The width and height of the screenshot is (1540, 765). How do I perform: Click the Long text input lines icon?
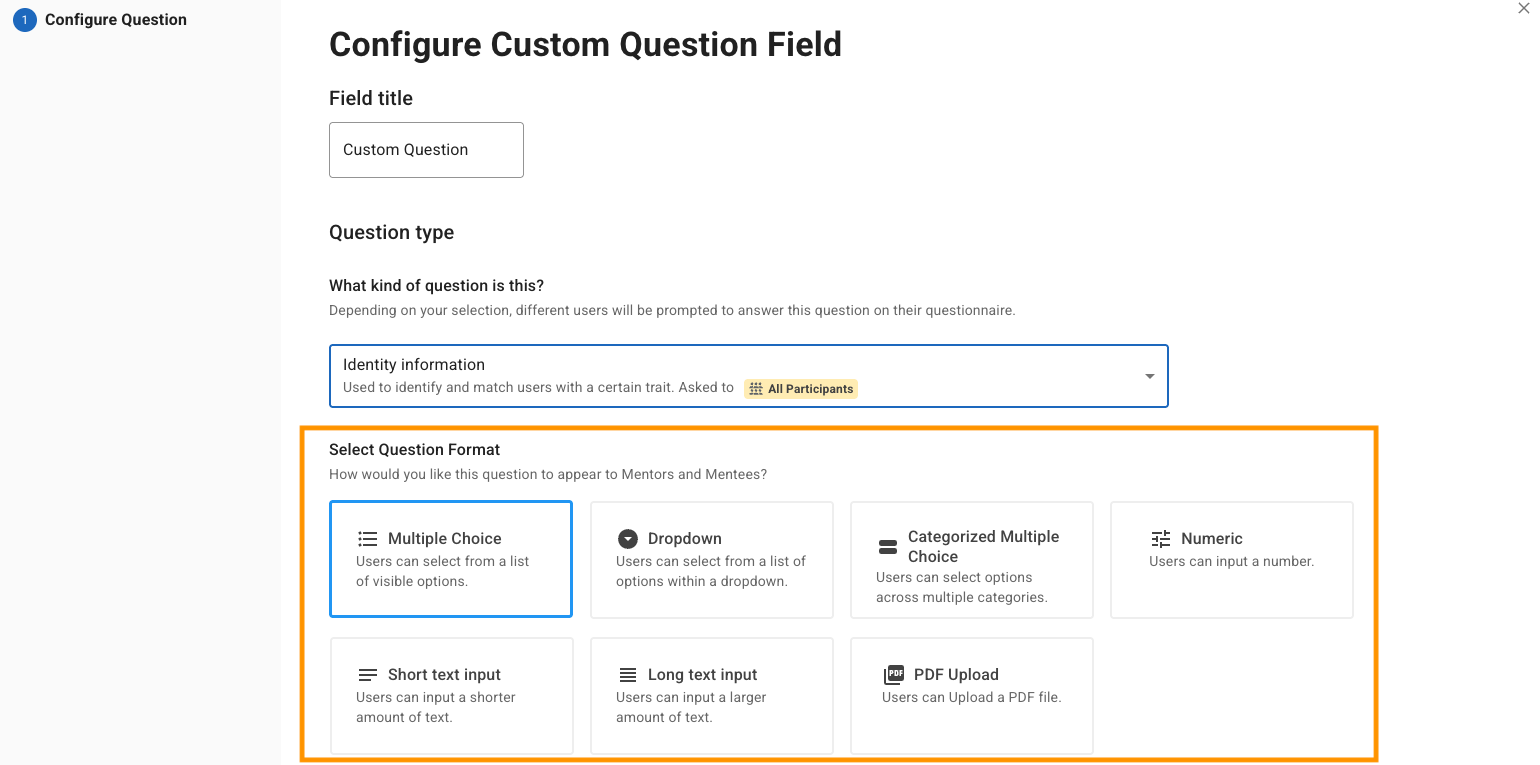coord(627,675)
